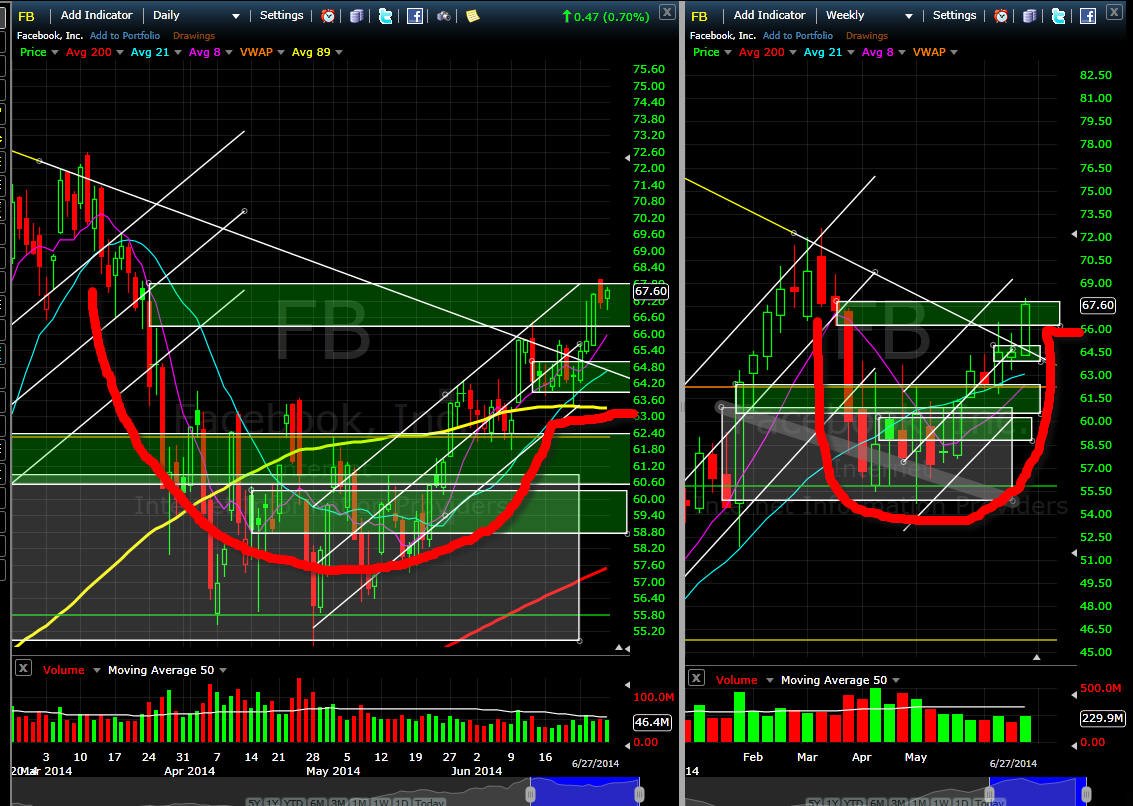Click the FB ticker symbol on the Daily chart
This screenshot has width=1133, height=806.
pyautogui.click(x=26, y=16)
